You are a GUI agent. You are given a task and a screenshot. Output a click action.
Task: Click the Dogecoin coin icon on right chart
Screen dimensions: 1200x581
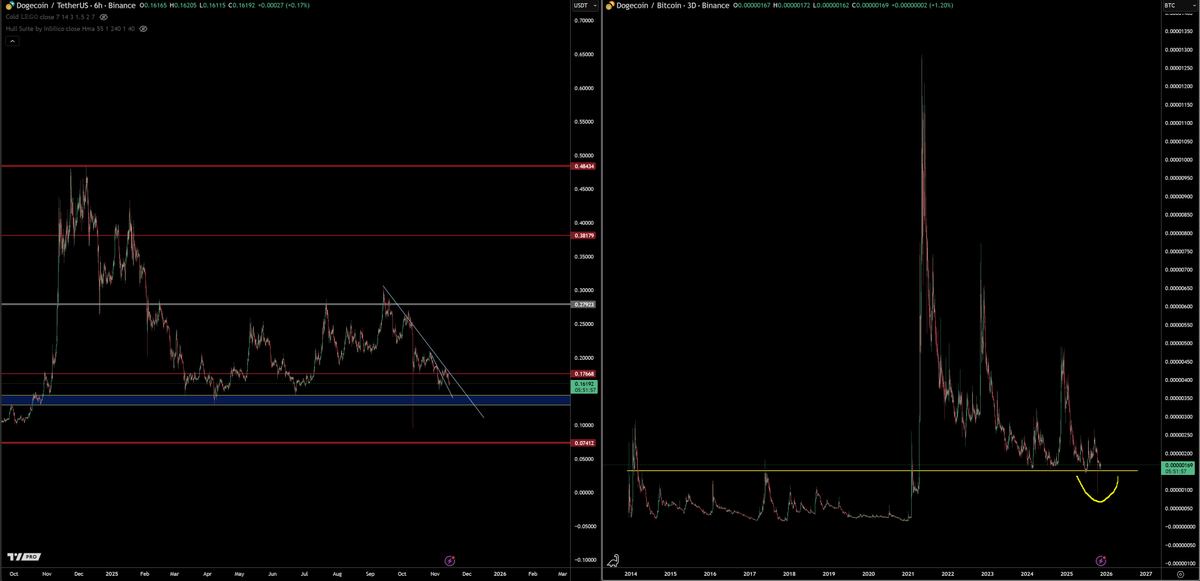[x=610, y=6]
